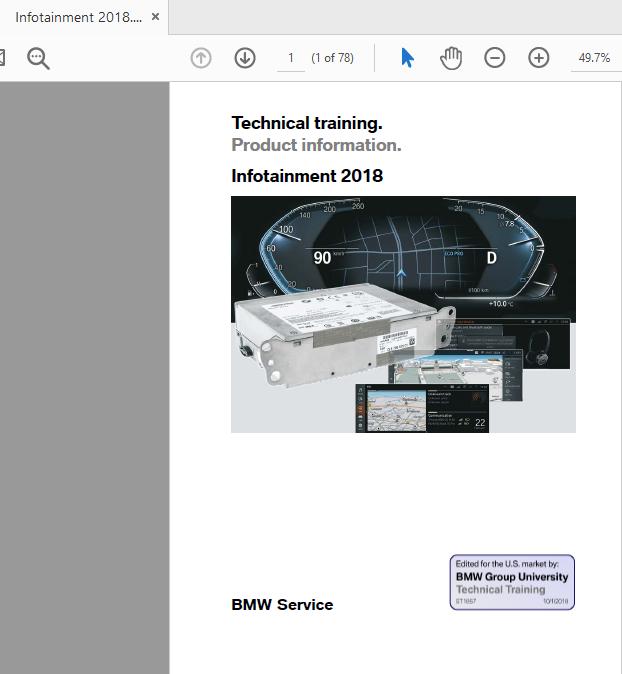622x674 pixels.
Task: Click the cover image of the head unit
Action: point(403,315)
